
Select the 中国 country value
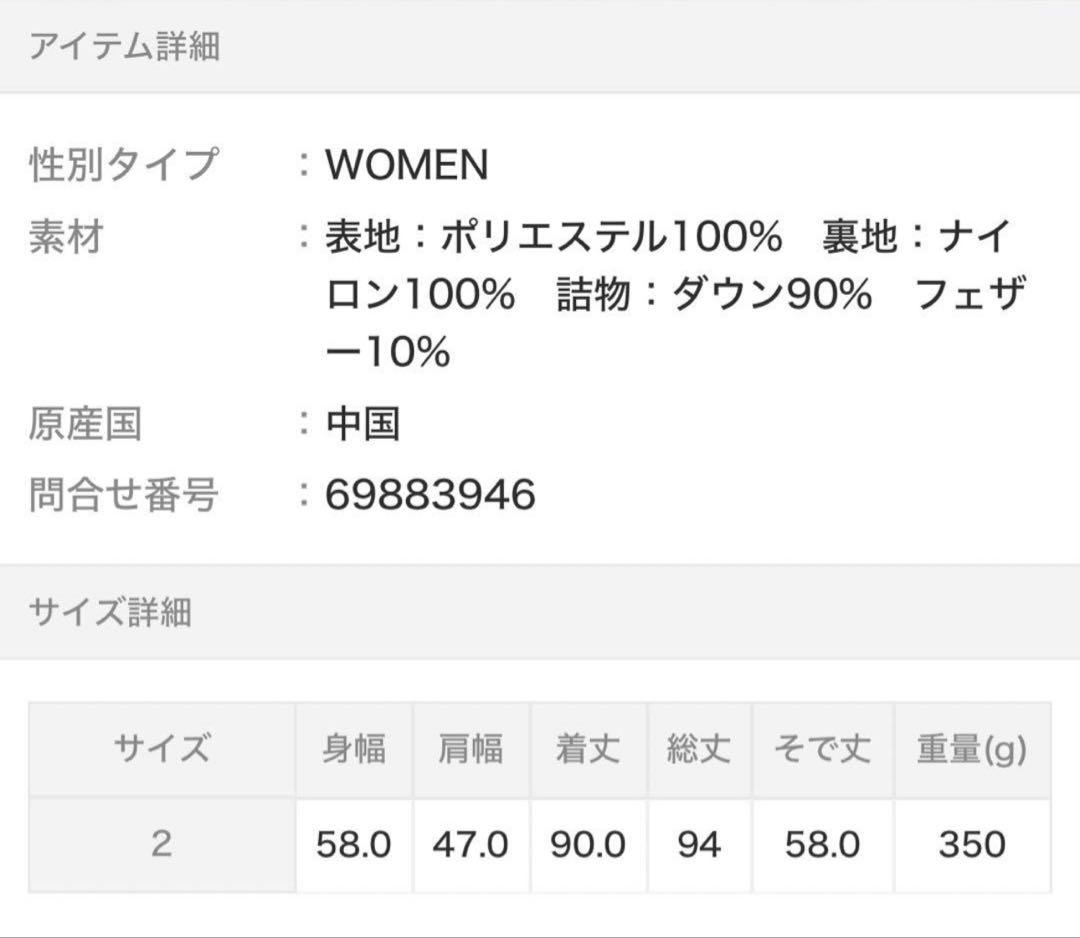click(363, 424)
